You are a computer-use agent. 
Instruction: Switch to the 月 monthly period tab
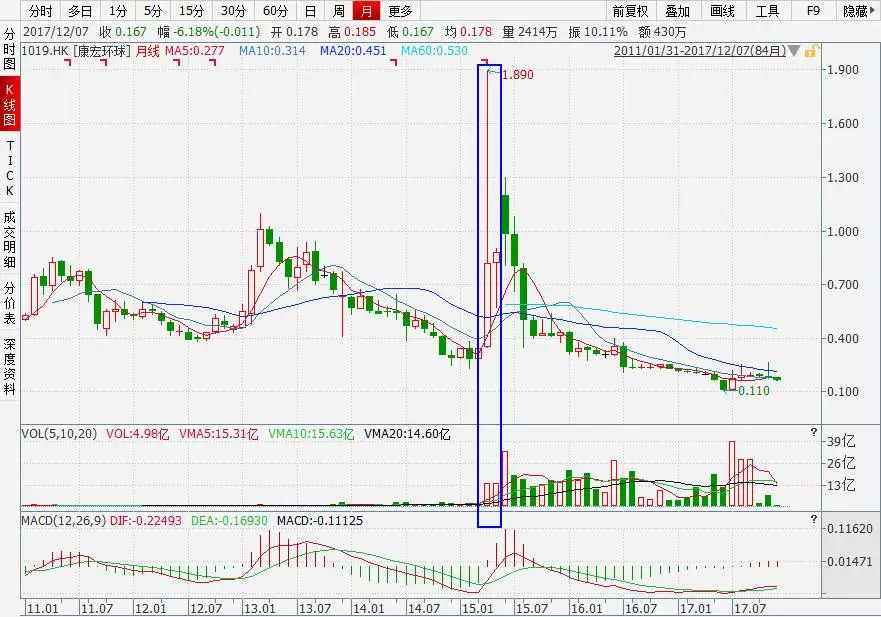point(366,11)
